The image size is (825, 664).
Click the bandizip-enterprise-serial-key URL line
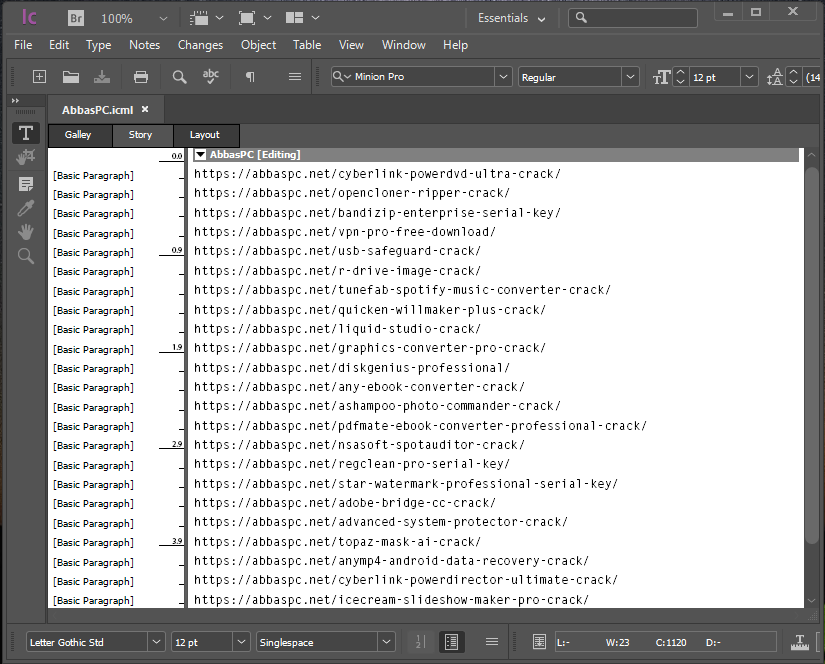click(x=377, y=213)
